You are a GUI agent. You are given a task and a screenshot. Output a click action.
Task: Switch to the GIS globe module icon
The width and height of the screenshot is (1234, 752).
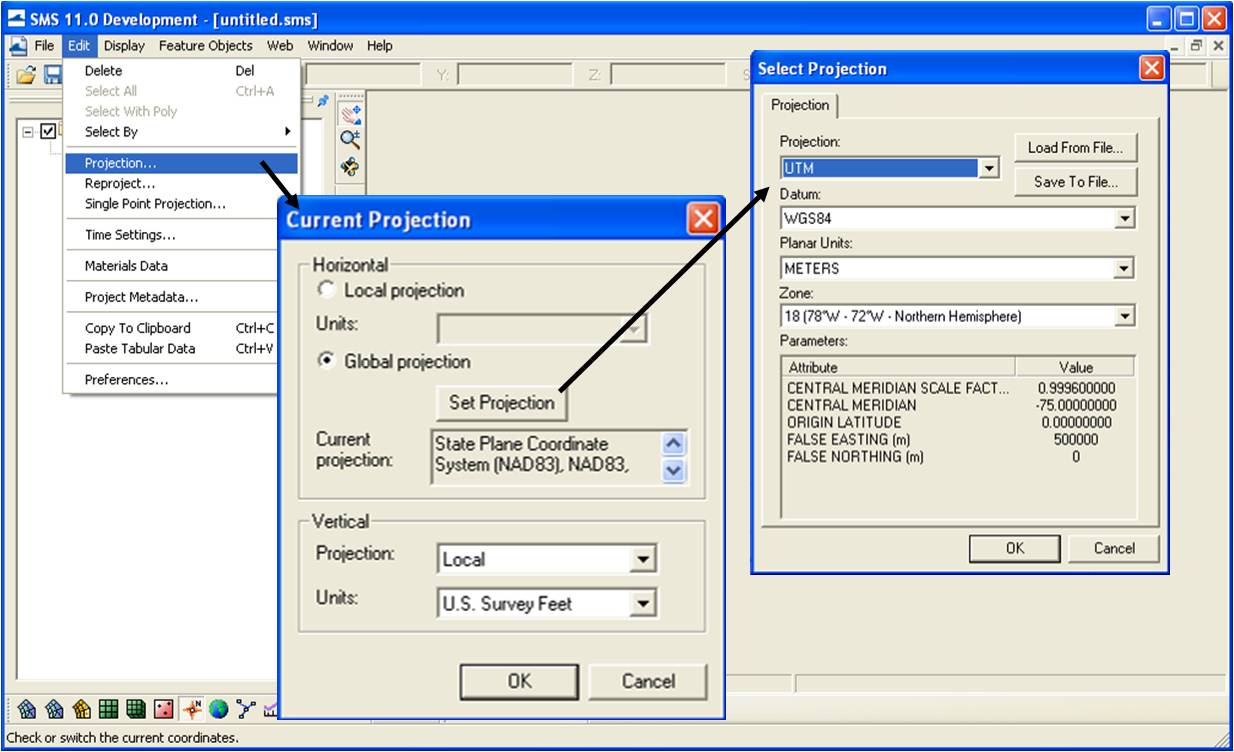(219, 709)
